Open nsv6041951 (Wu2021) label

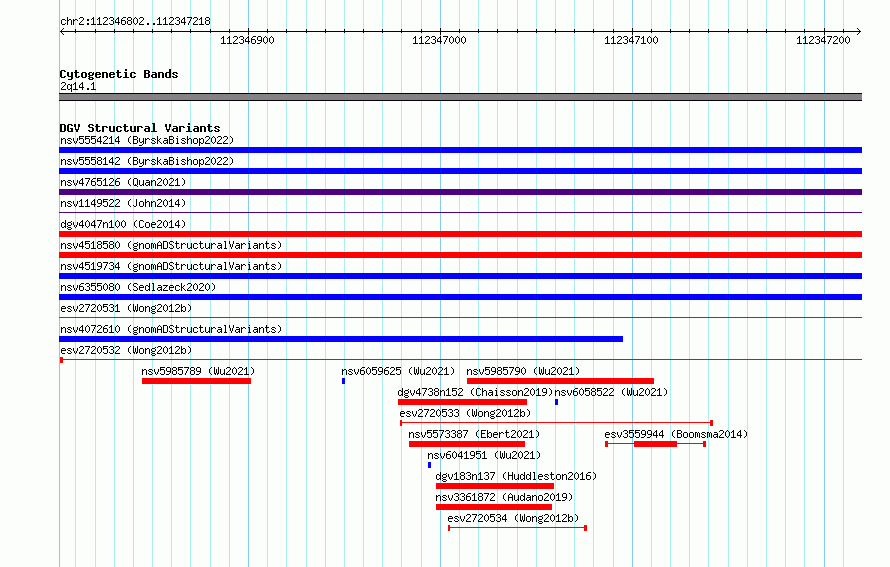point(484,455)
